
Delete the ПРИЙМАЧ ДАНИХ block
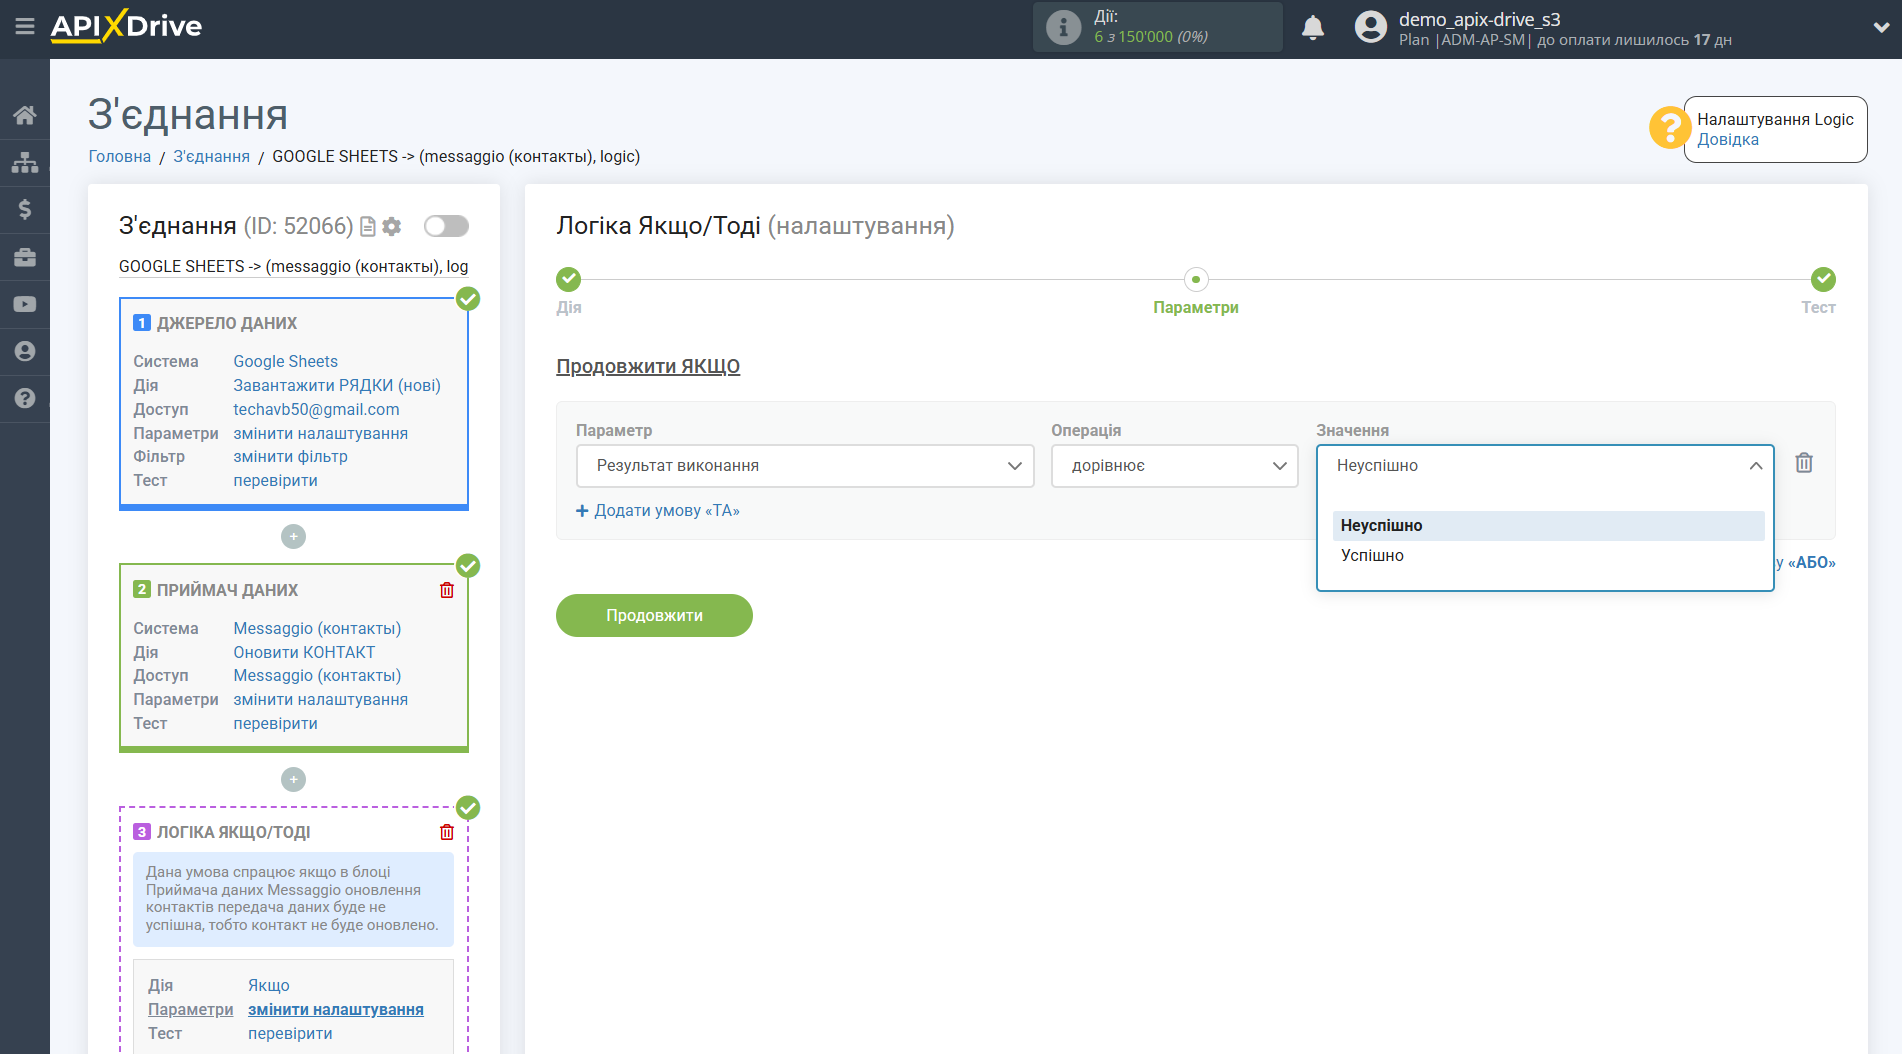(x=446, y=590)
